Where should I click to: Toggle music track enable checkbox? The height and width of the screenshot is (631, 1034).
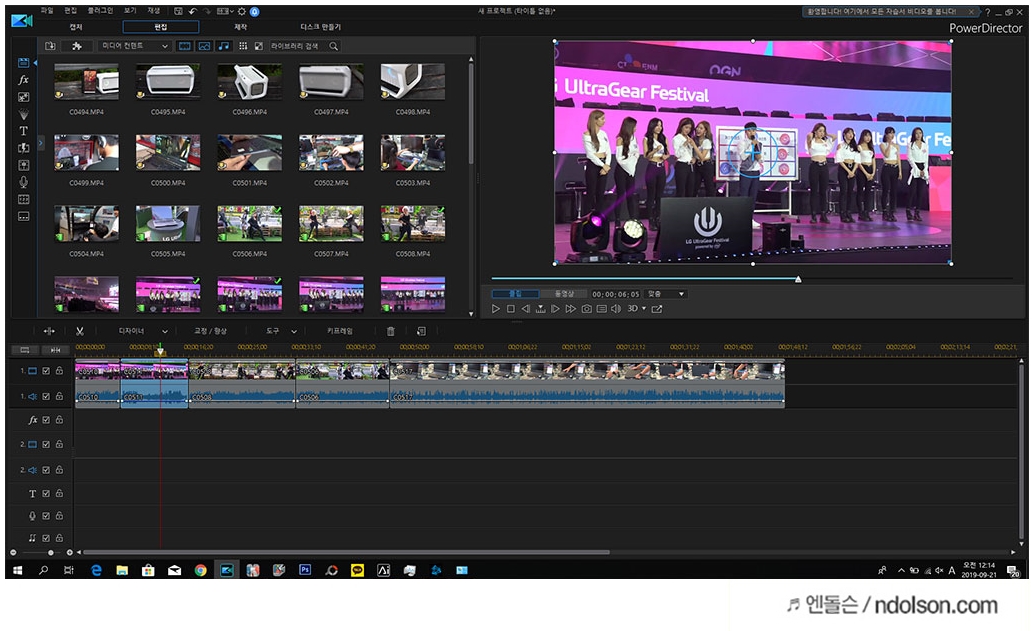(46, 538)
